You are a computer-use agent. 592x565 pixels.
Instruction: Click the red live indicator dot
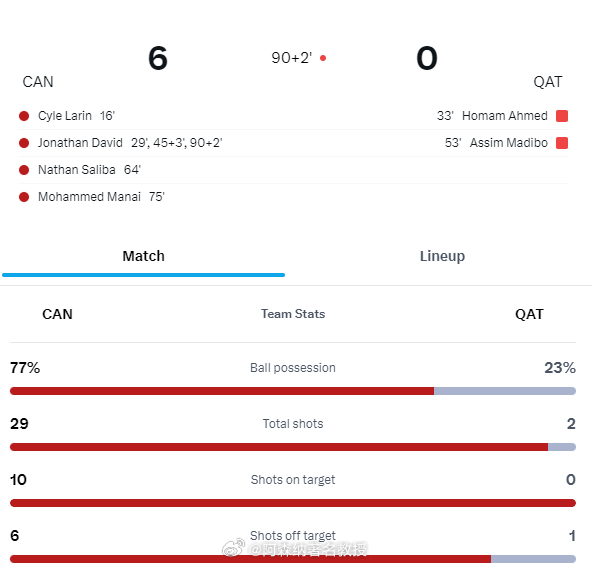point(323,58)
